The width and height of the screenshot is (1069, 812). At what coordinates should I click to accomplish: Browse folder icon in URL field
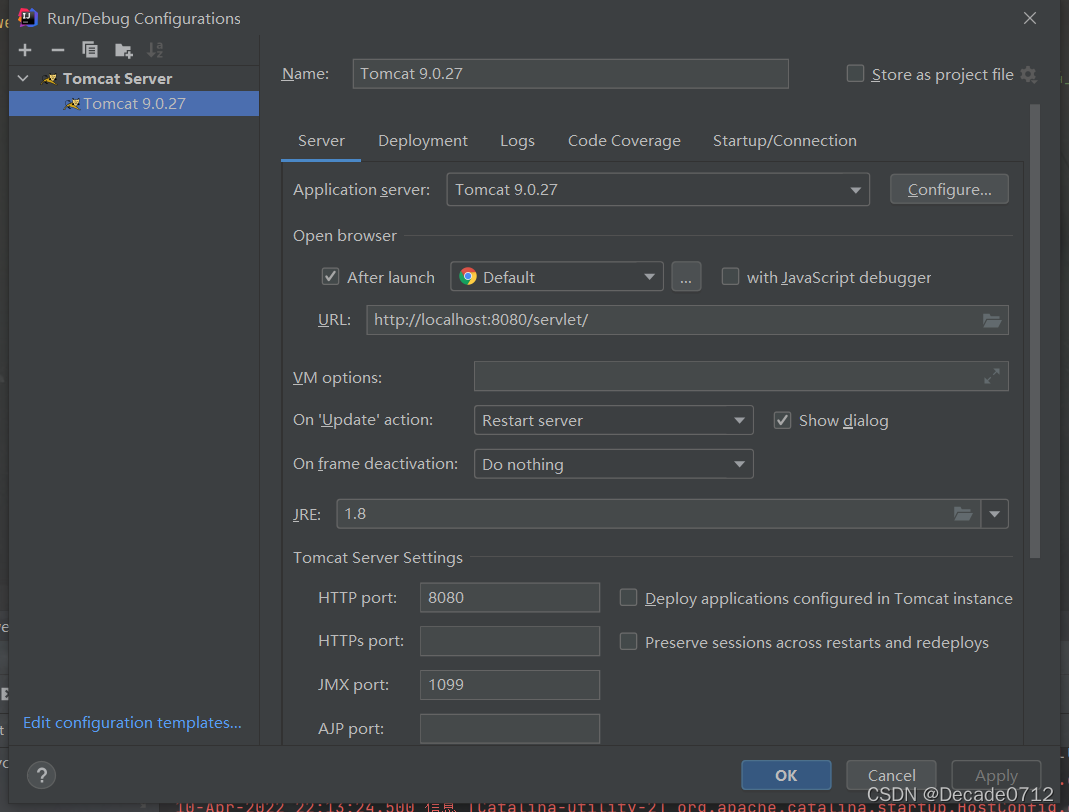tap(992, 320)
